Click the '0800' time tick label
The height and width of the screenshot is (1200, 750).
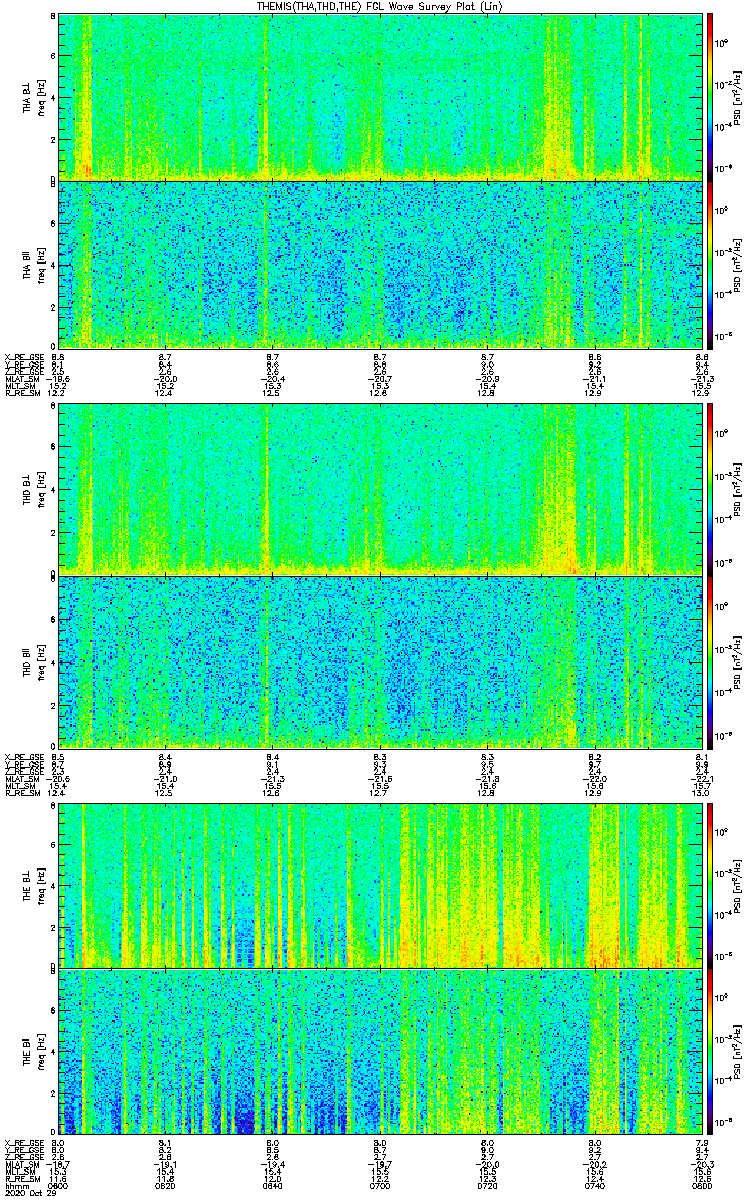701,1185
